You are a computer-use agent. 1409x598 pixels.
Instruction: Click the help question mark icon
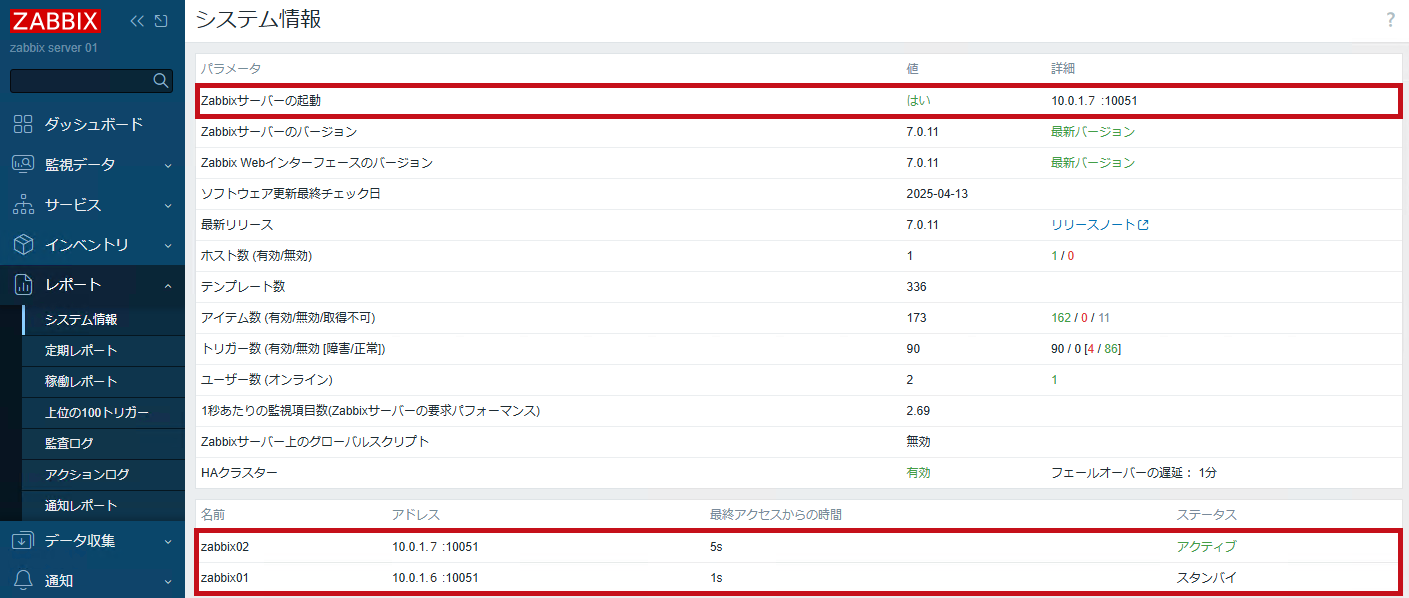coord(1390,20)
